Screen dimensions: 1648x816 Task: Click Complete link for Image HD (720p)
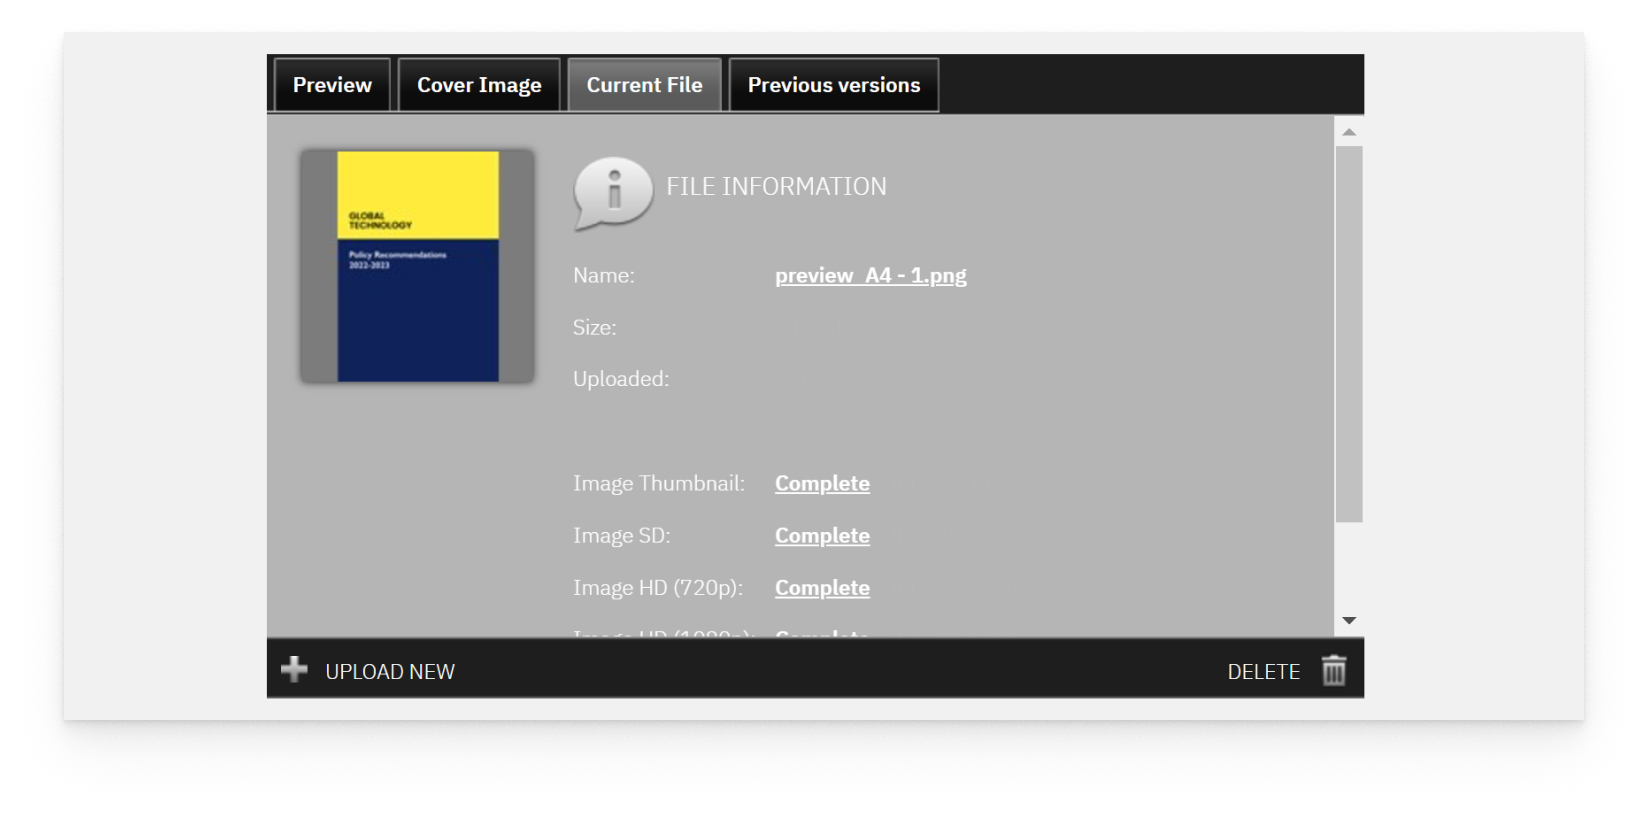coord(822,587)
